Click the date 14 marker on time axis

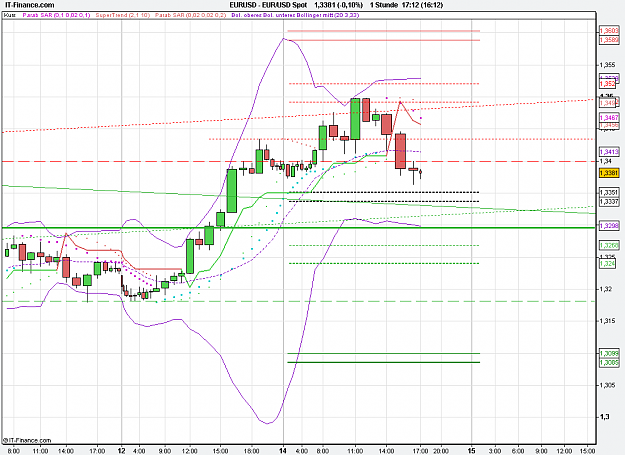pyautogui.click(x=283, y=451)
